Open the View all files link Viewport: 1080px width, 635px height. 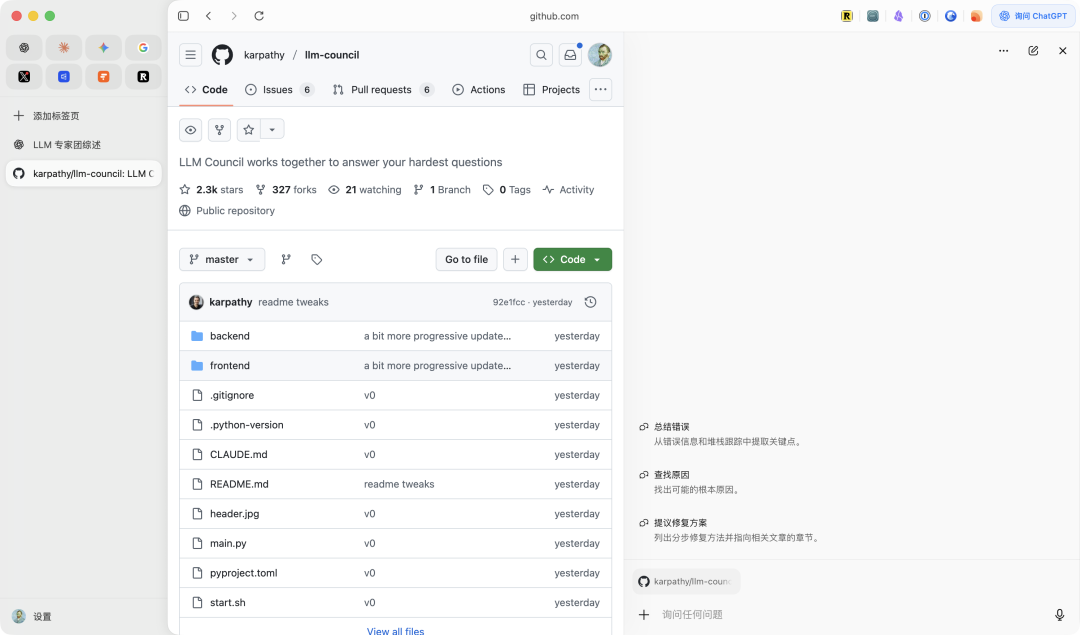(395, 631)
